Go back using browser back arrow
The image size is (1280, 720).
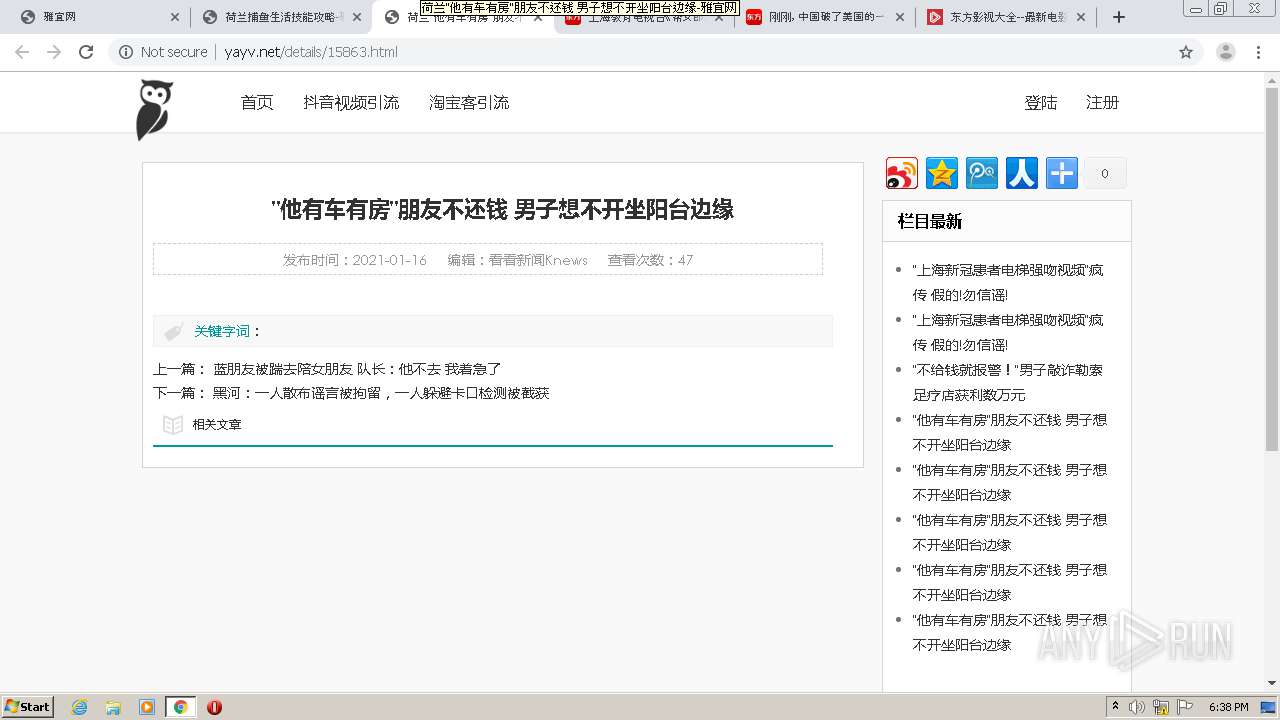click(22, 52)
